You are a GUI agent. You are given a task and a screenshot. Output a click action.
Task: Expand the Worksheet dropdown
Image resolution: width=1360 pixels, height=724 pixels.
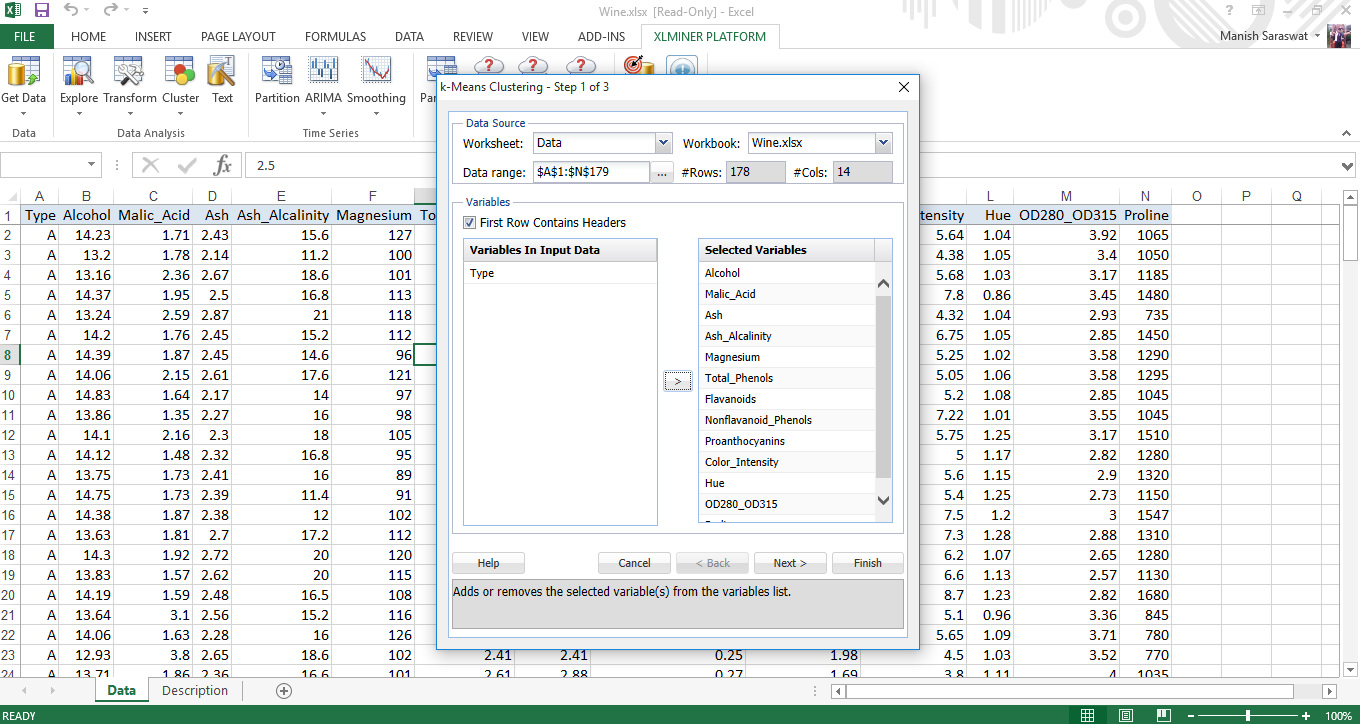663,144
